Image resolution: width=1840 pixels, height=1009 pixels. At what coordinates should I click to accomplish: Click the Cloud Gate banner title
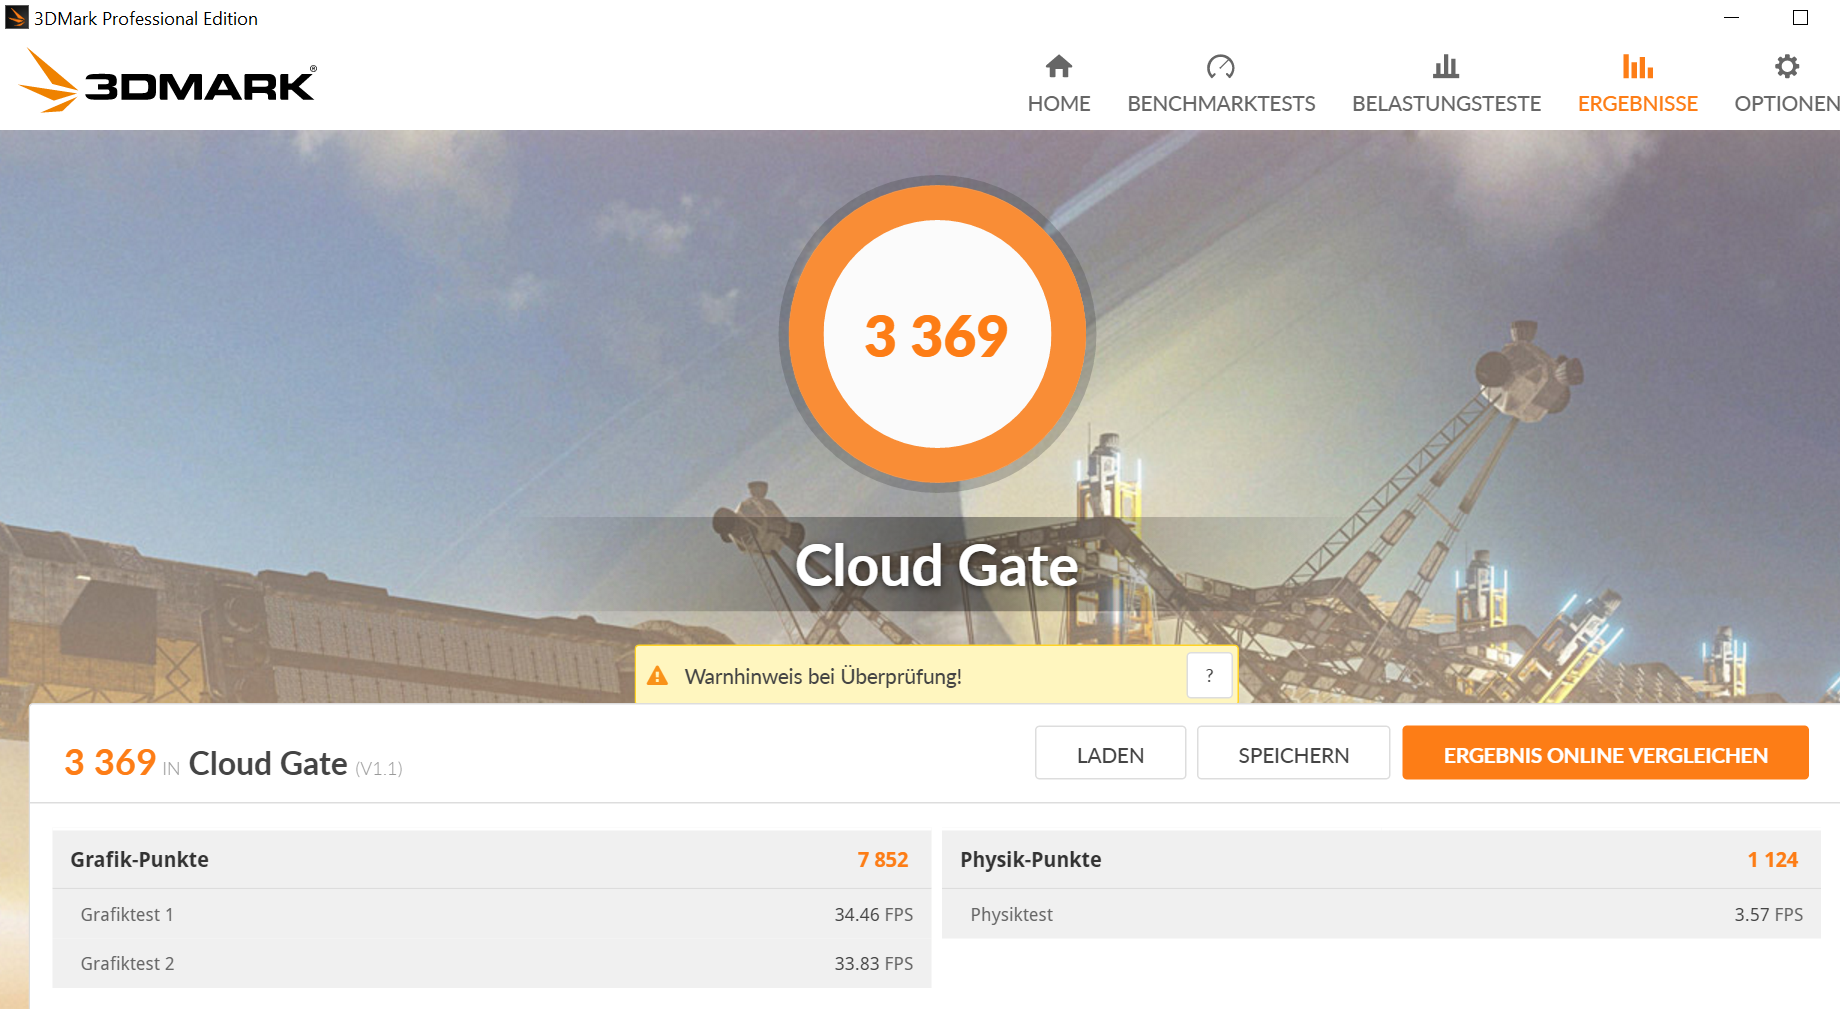(x=937, y=566)
